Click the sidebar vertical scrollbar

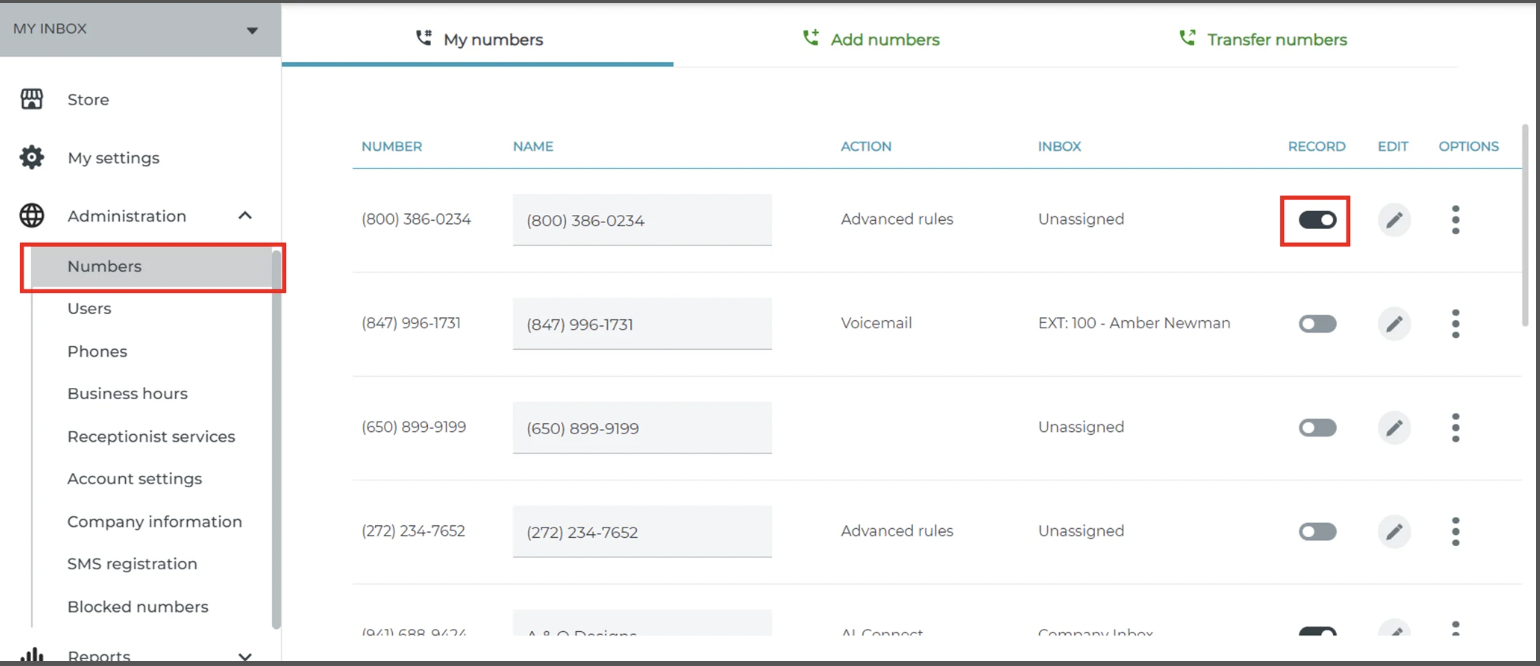[x=276, y=438]
